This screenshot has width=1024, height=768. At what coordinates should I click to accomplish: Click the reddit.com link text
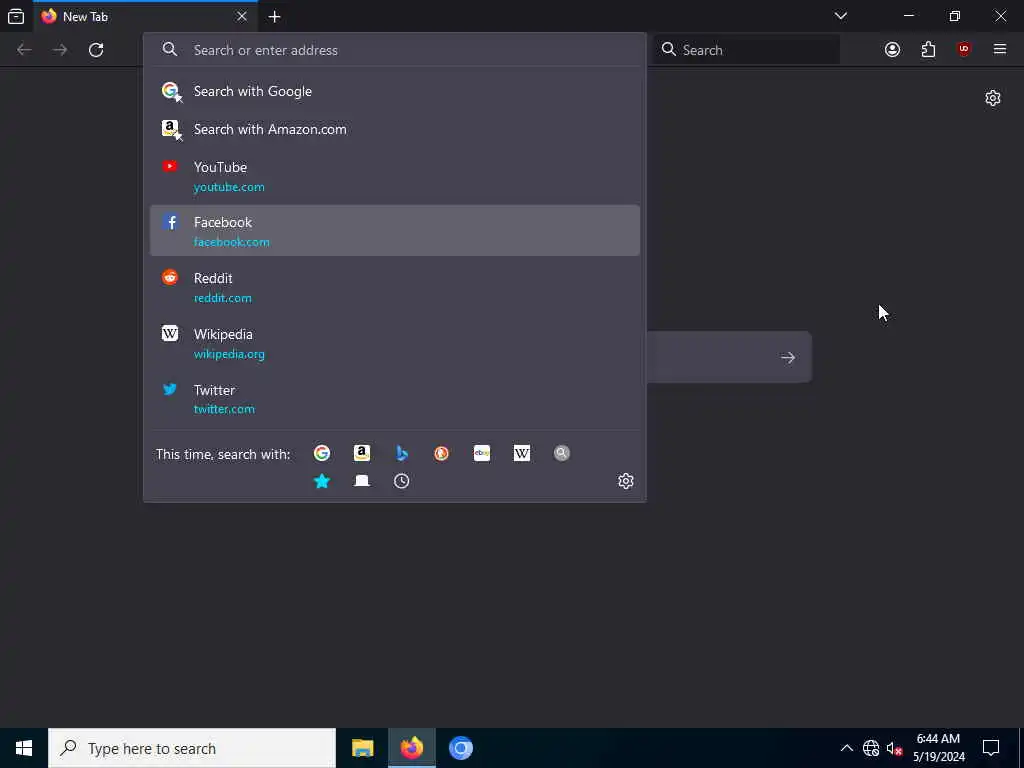point(223,298)
